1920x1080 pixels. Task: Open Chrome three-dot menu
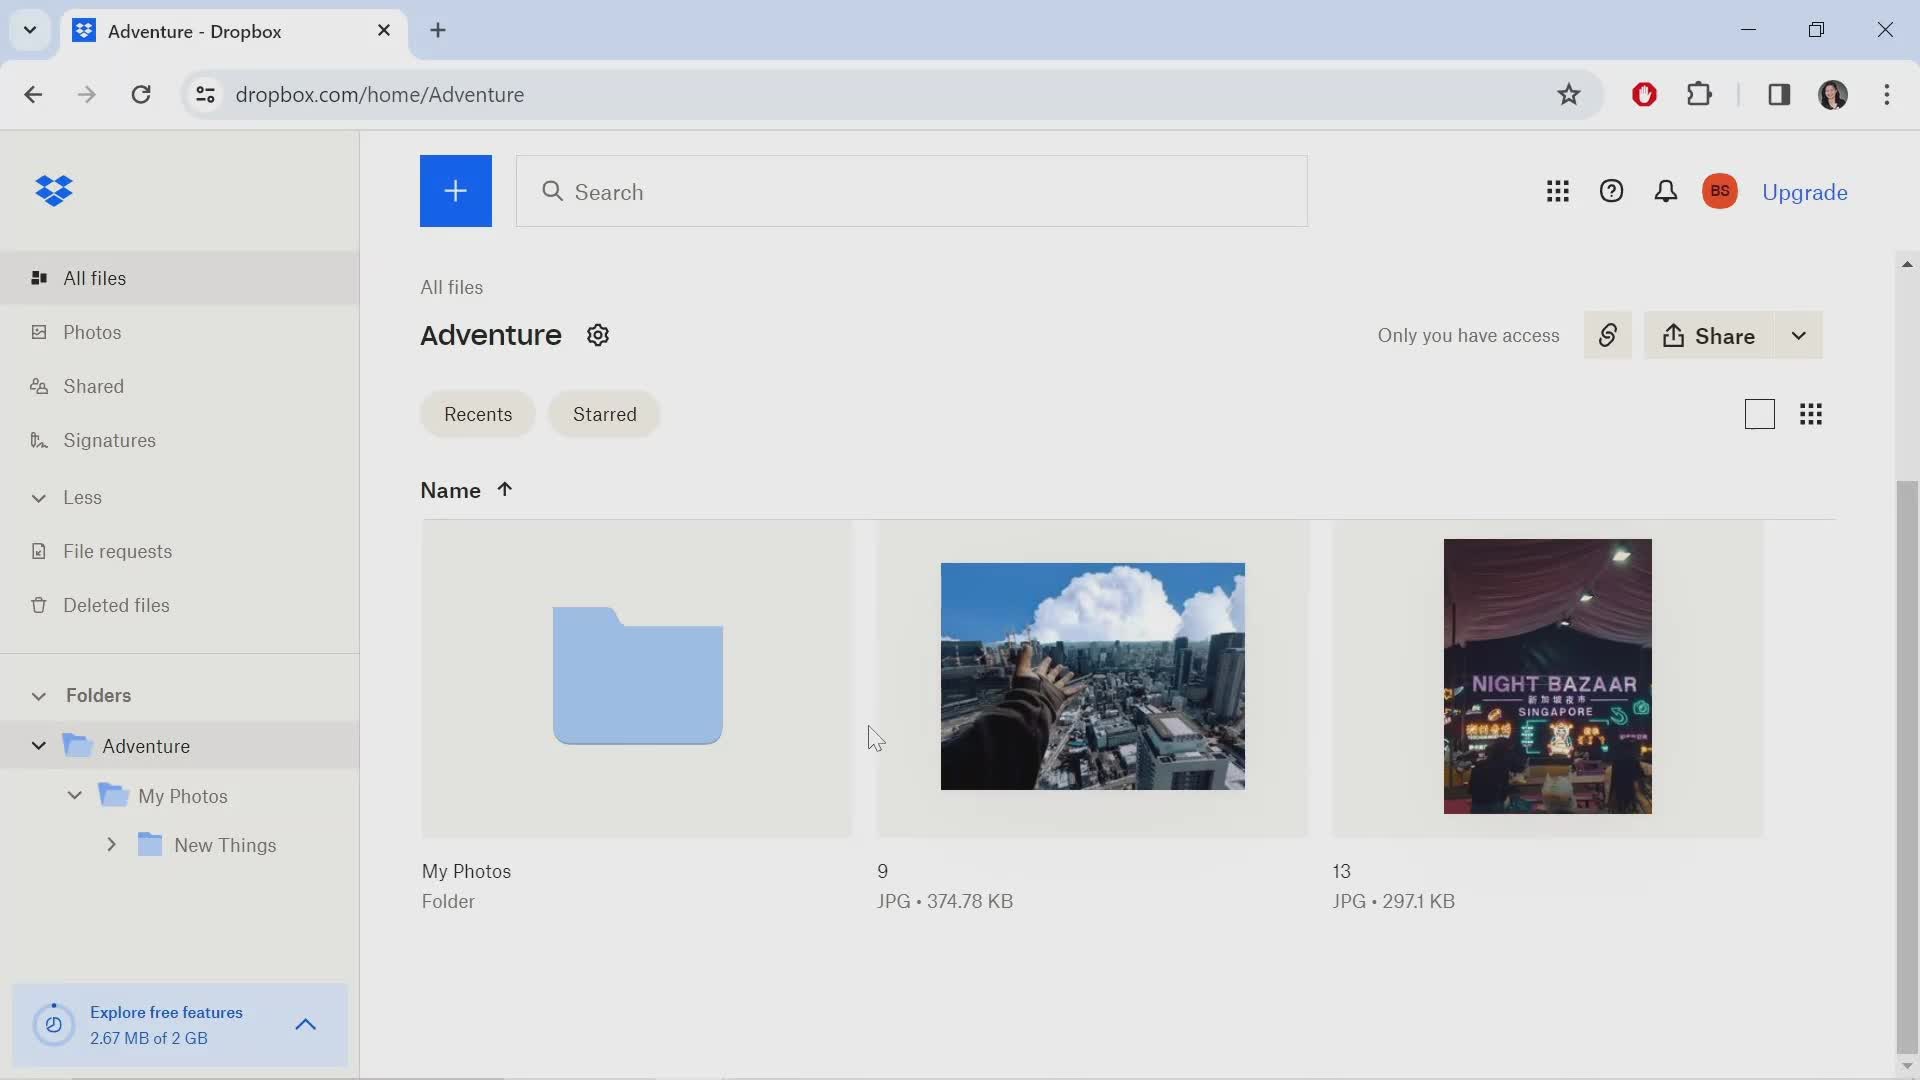click(1886, 94)
